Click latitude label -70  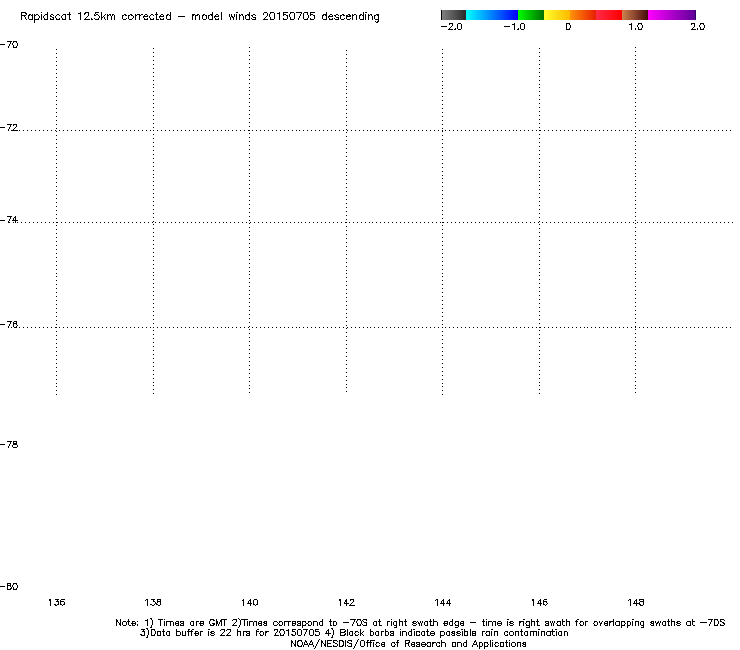click(x=9, y=45)
